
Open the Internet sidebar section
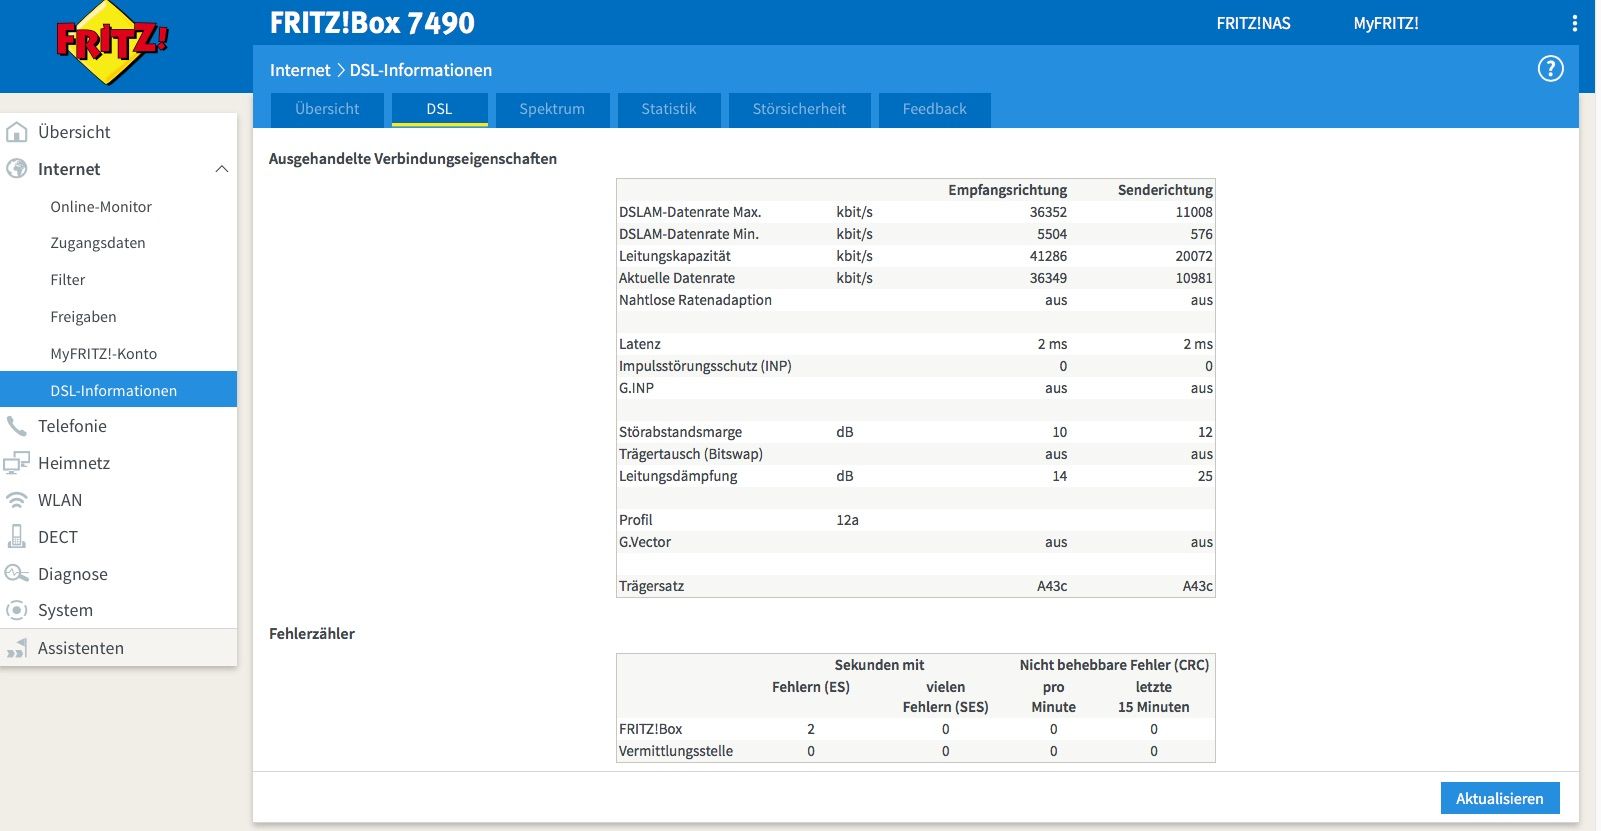pyautogui.click(x=69, y=169)
